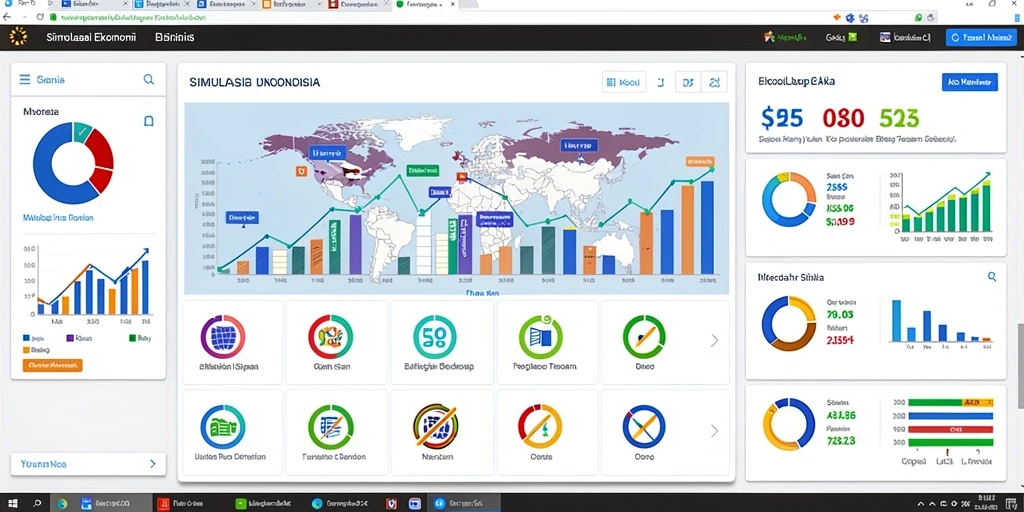Click the right chevron on the first tile row
Screen dimensions: 1024x512
tap(714, 340)
